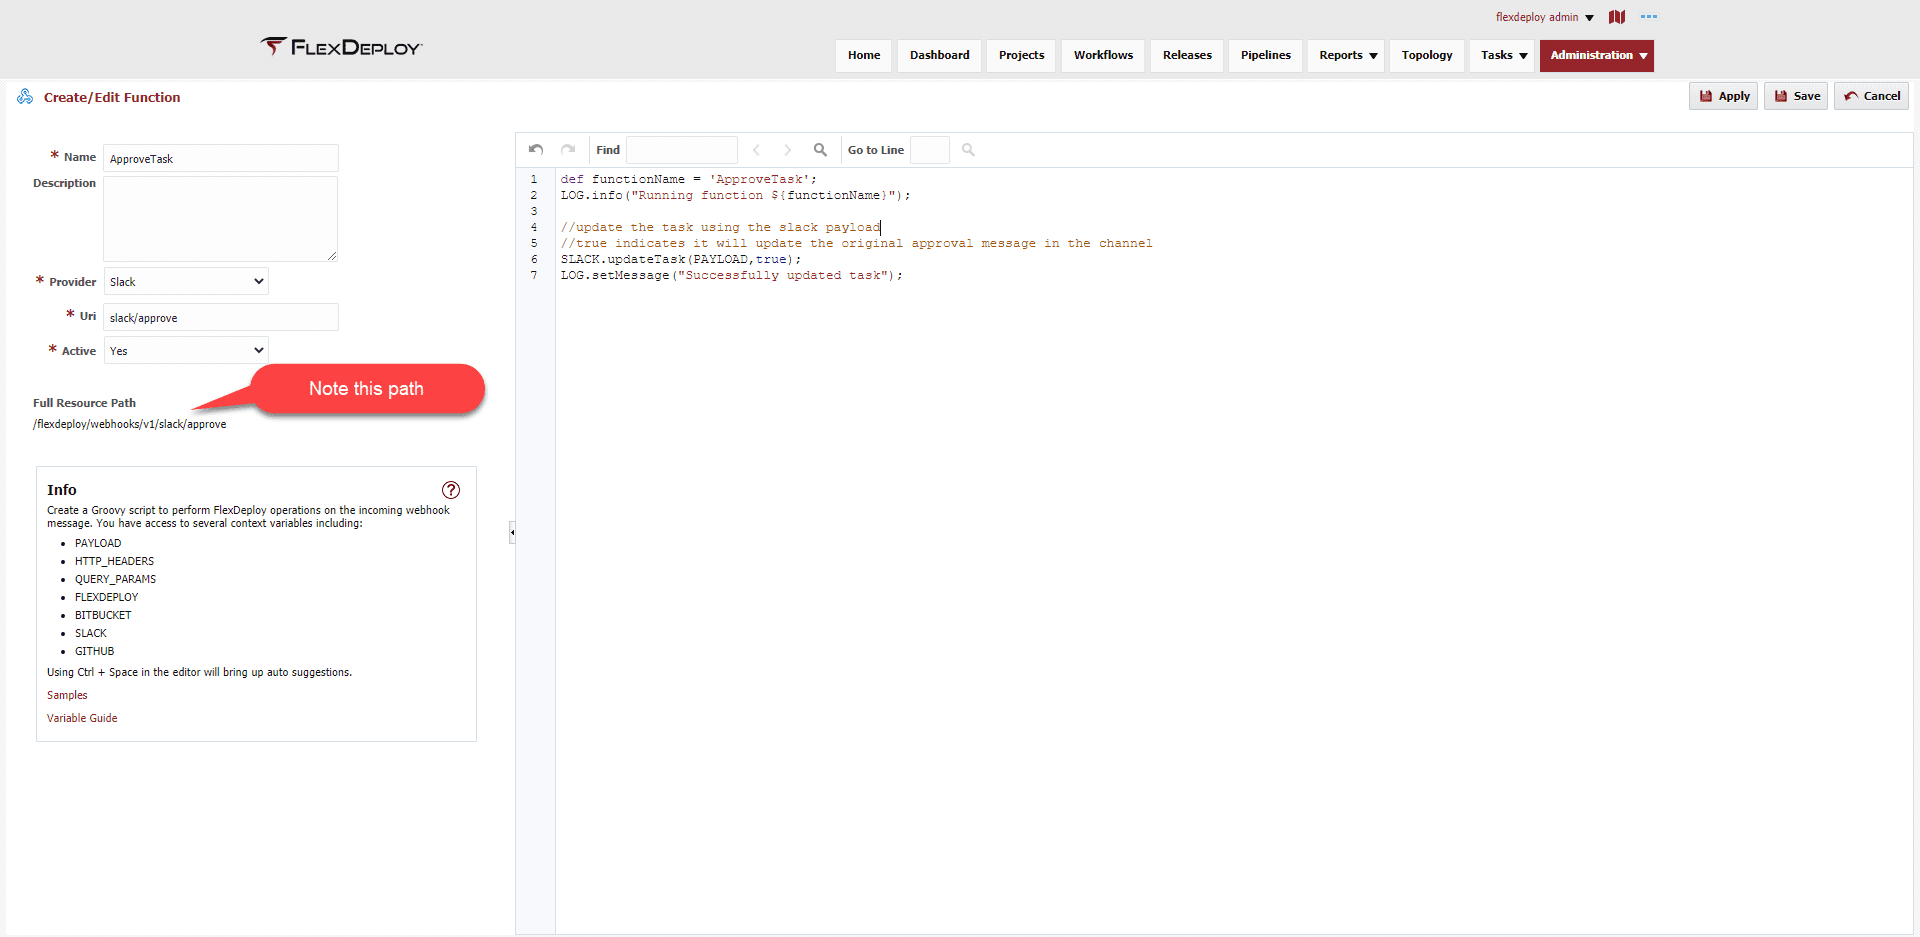
Task: Open the Dashboard tab
Action: (940, 56)
